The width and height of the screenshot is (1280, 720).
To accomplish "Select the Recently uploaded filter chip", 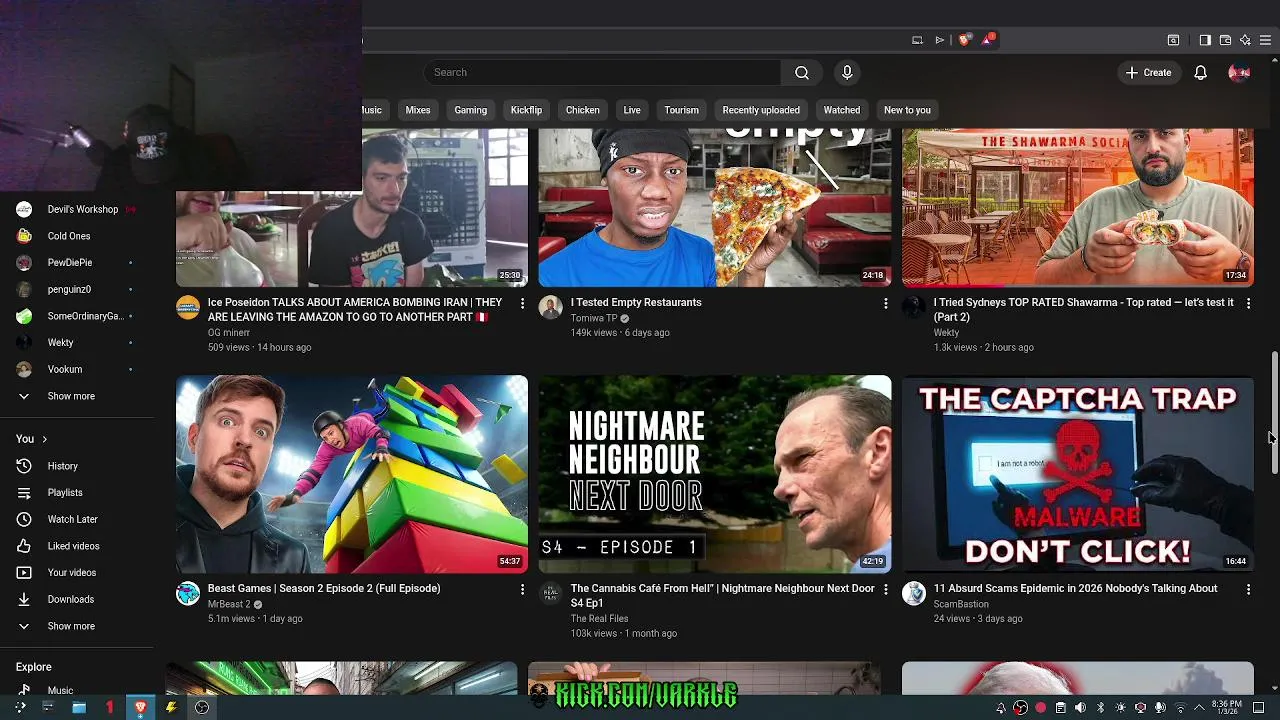I will pyautogui.click(x=761, y=110).
